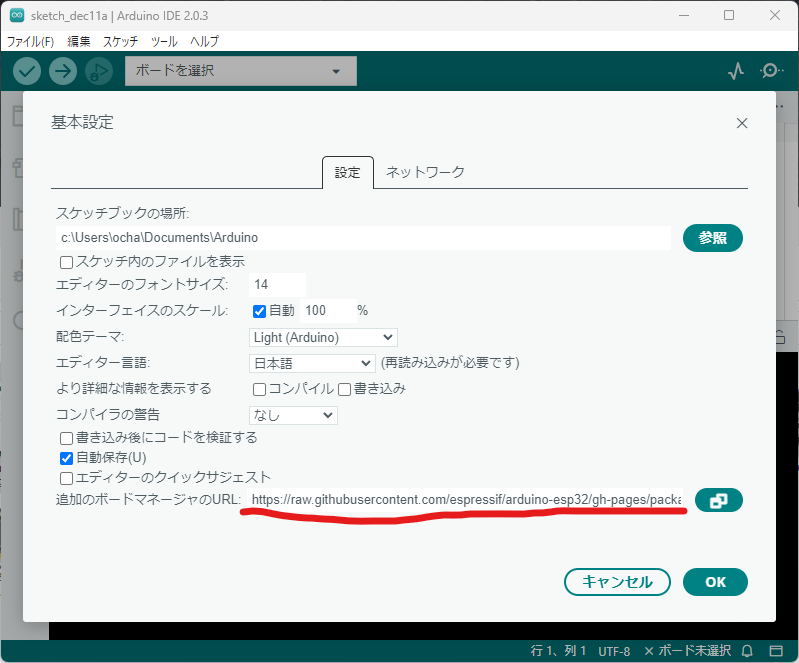Open the Serial Monitor icon

coord(771,71)
